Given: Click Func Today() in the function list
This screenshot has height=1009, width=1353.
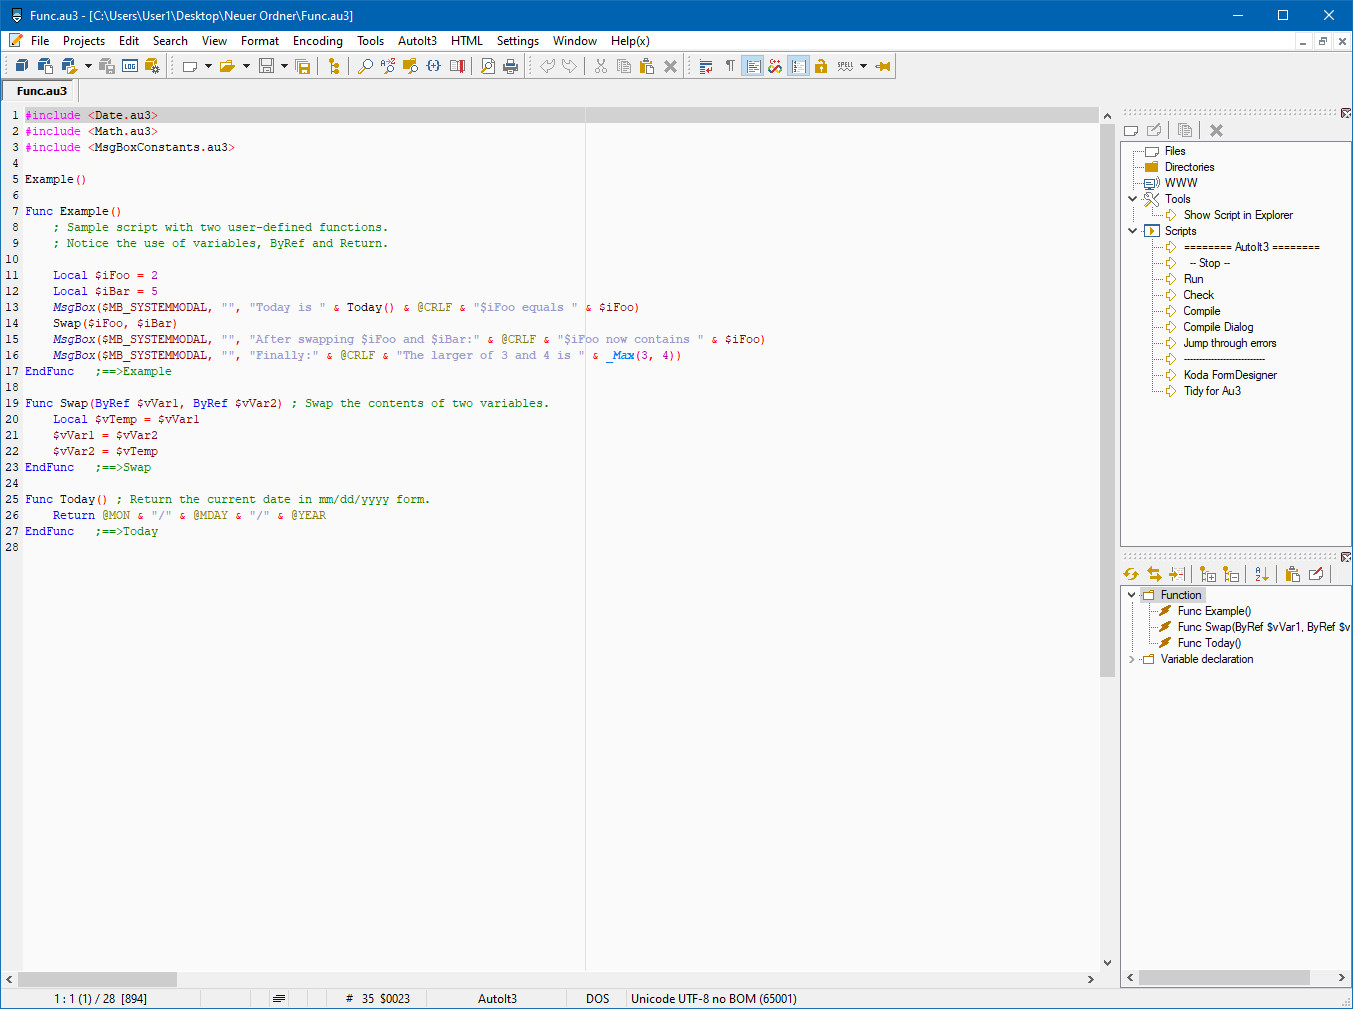Looking at the screenshot, I should [x=1209, y=643].
